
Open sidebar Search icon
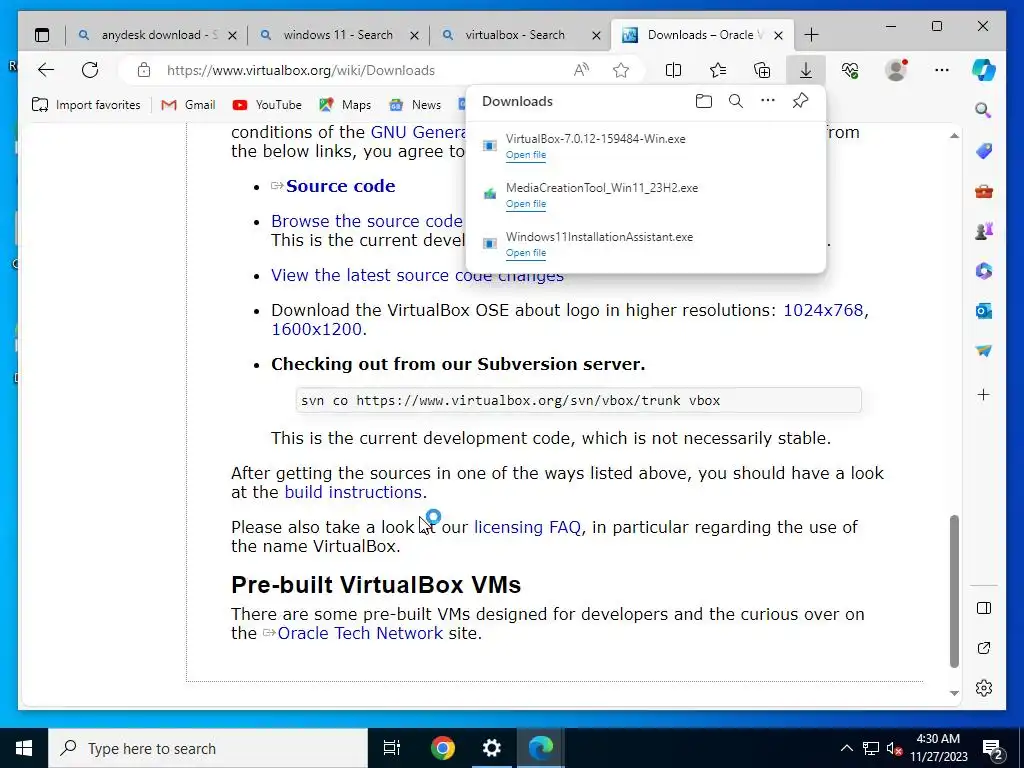tap(984, 110)
